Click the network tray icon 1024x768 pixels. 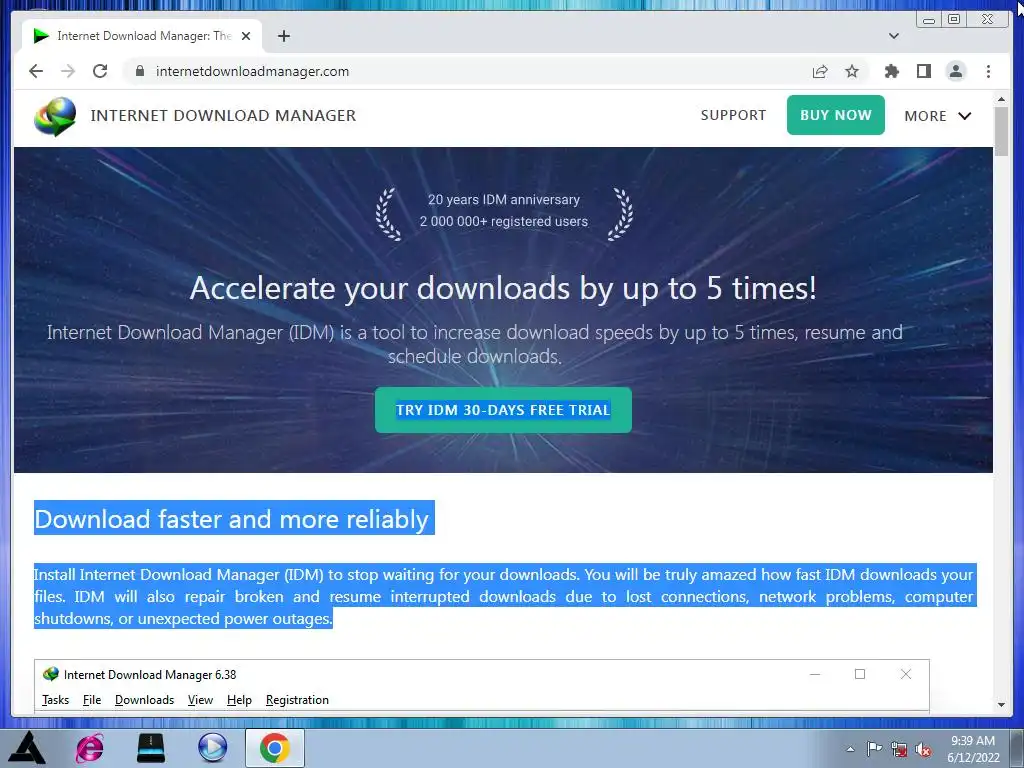899,749
